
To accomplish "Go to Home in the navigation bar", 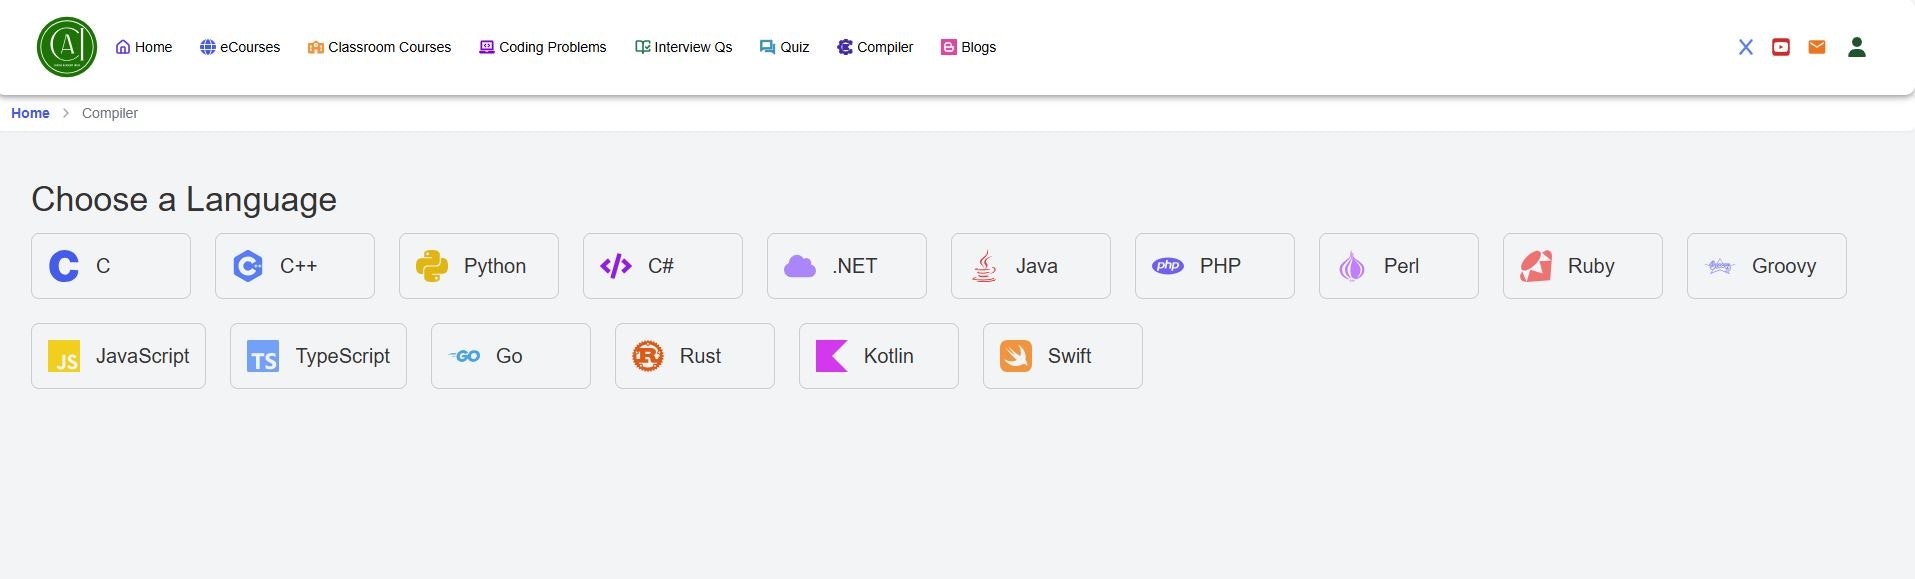I will click(x=144, y=47).
